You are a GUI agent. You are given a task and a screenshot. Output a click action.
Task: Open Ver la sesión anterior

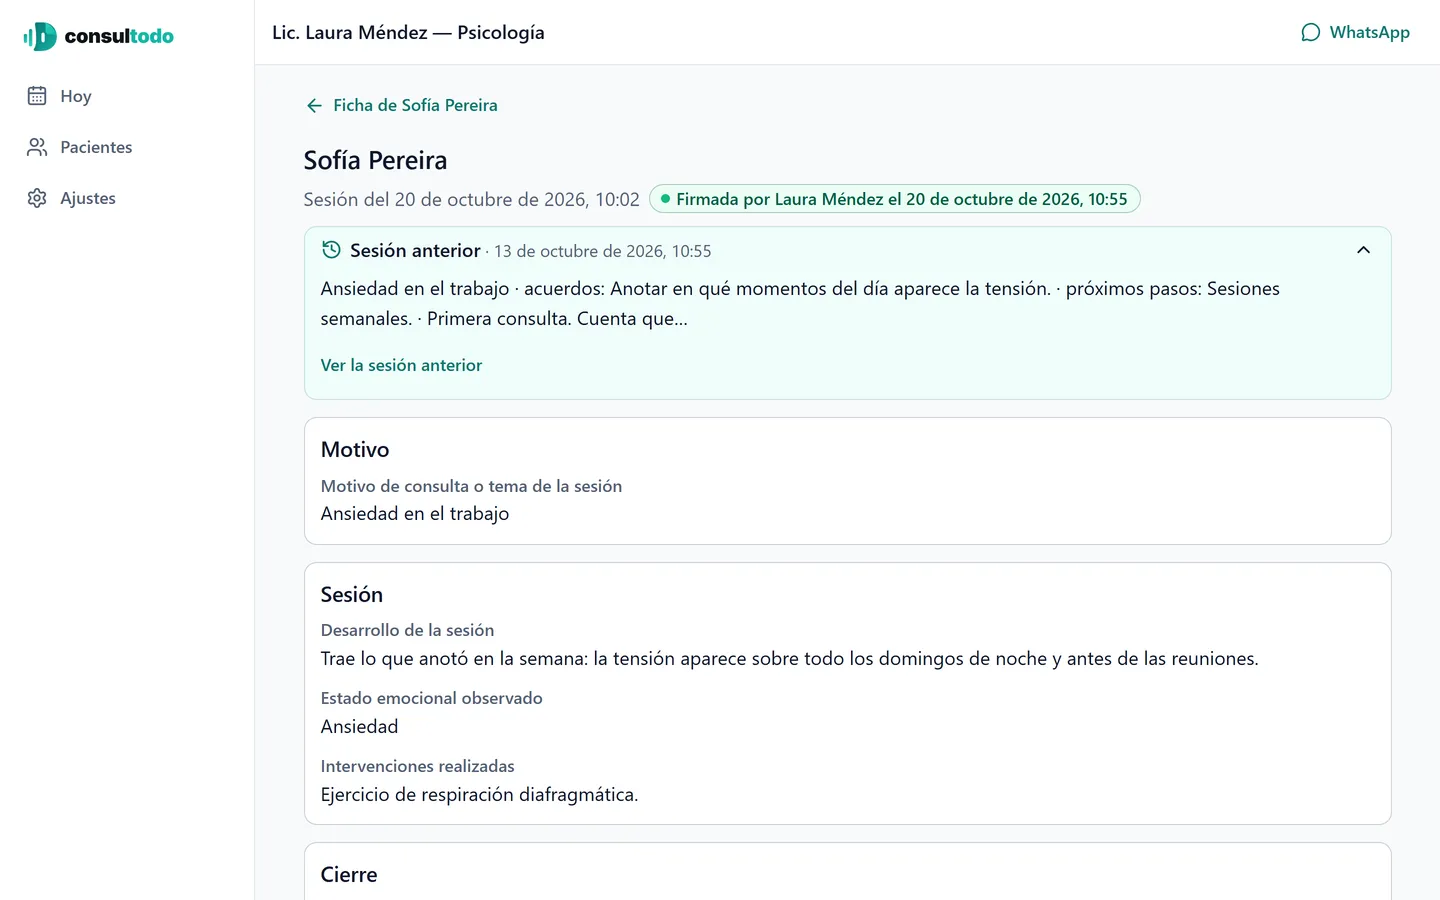pos(401,365)
